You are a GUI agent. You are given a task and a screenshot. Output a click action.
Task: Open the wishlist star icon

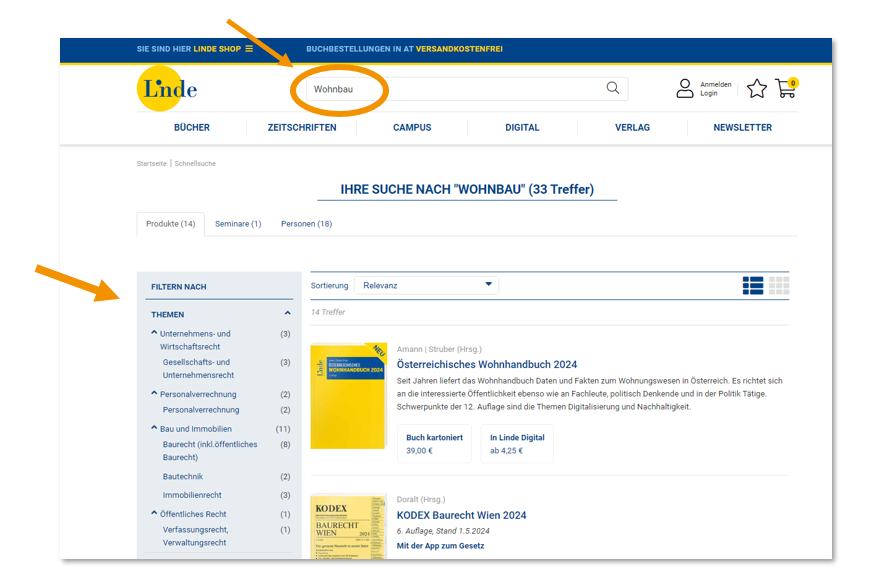coord(756,88)
